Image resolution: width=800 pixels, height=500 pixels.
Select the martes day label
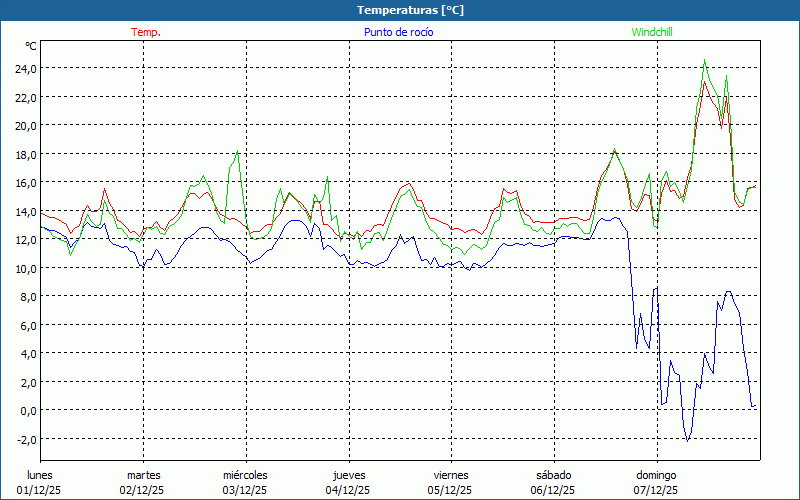coord(143,475)
